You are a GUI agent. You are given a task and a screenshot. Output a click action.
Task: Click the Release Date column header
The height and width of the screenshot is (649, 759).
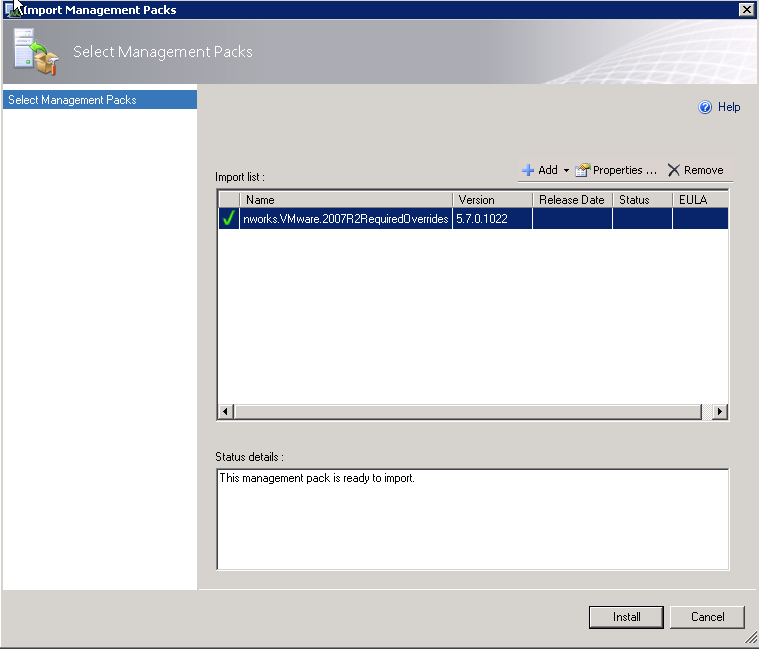coord(572,199)
